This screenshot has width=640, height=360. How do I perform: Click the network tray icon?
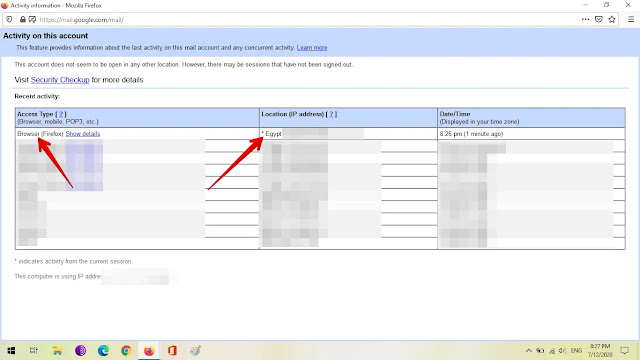click(552, 351)
